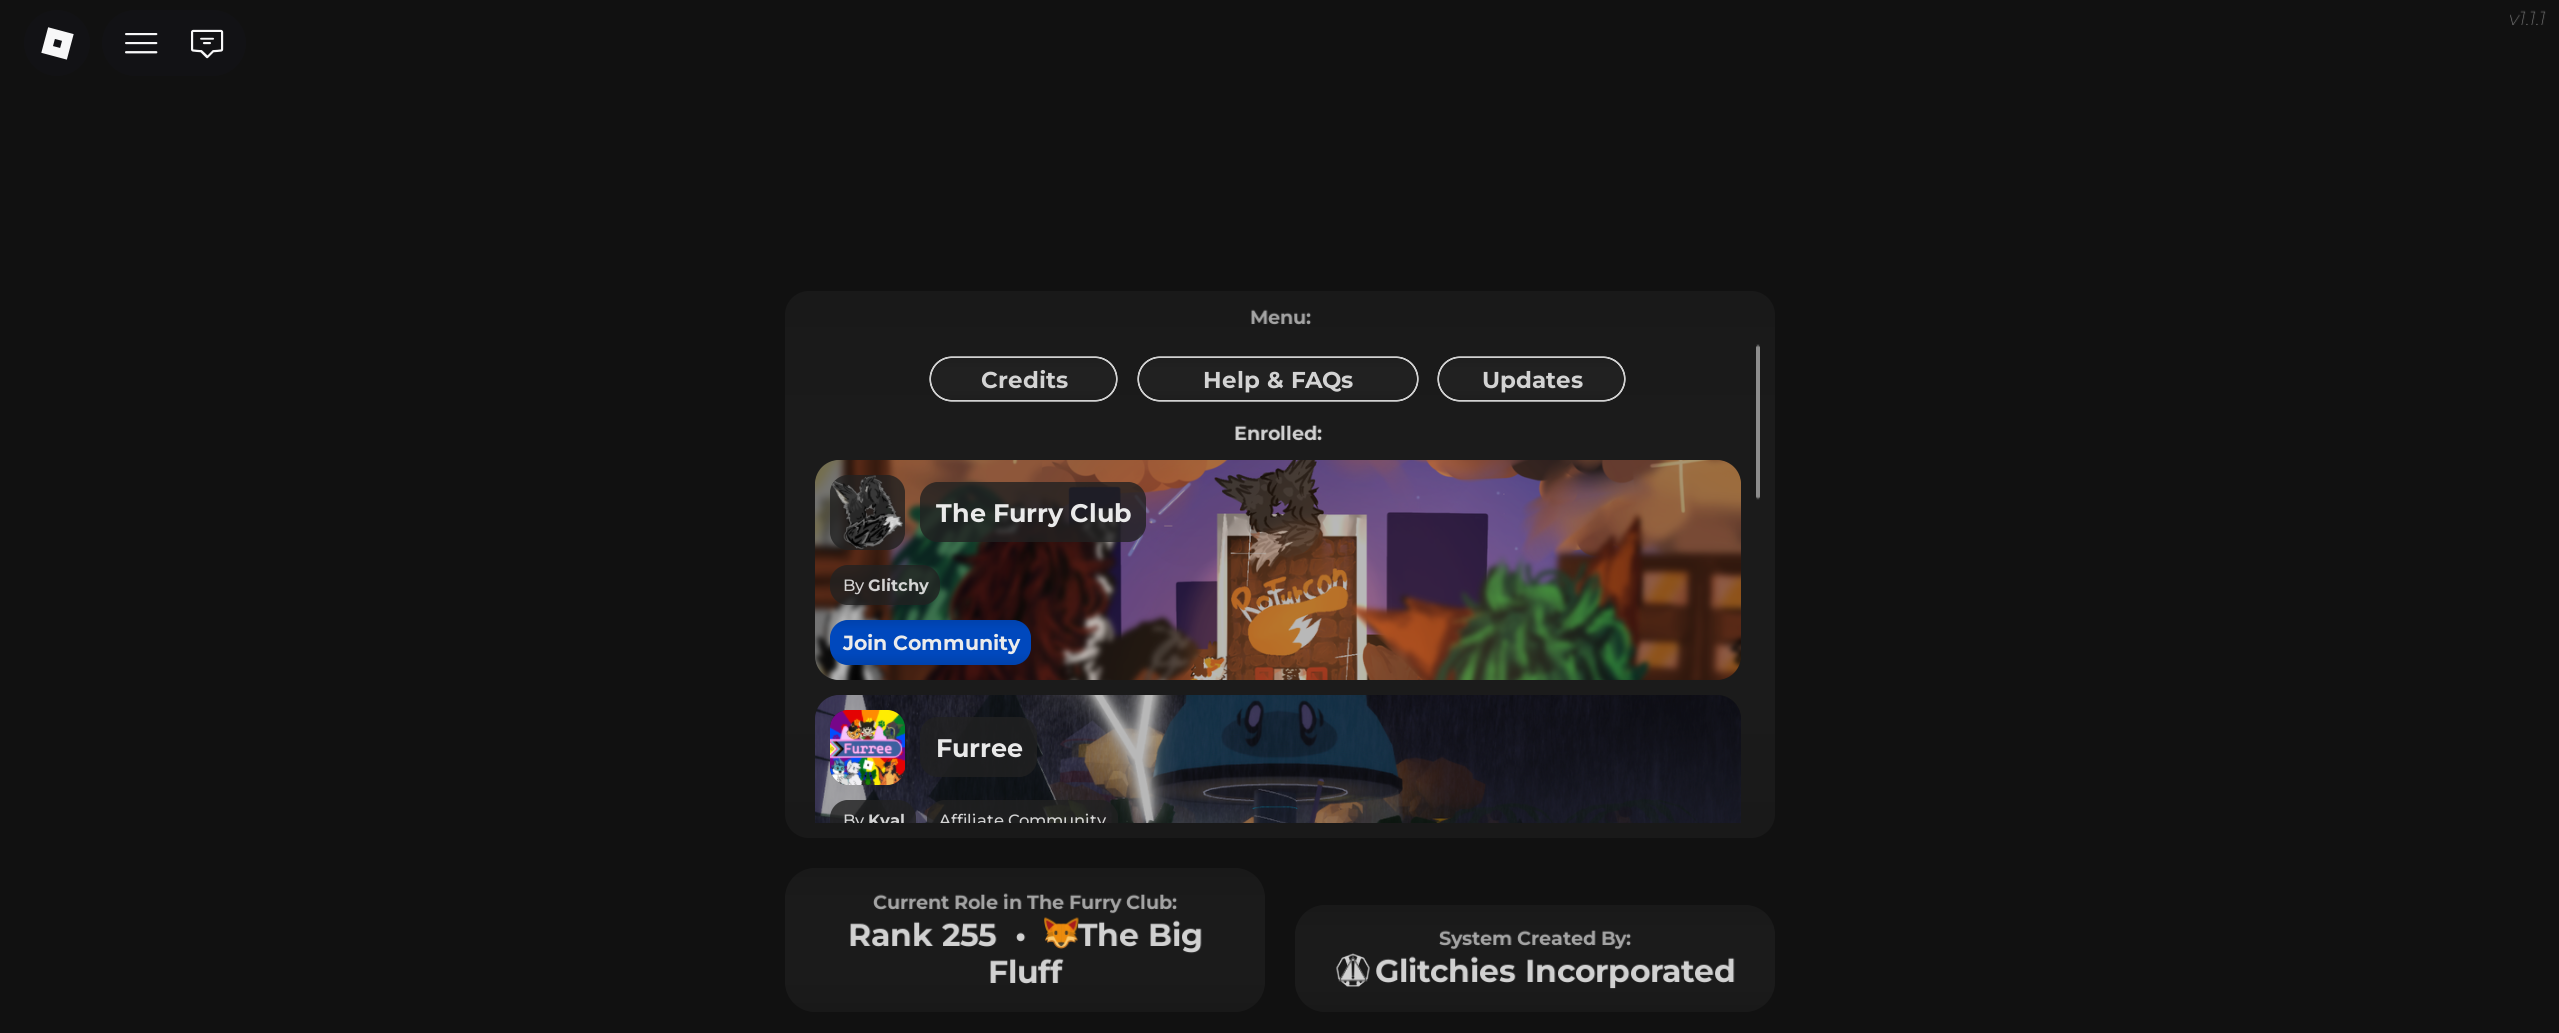Click the Furree rainbow group icon
2559x1033 pixels.
(867, 747)
